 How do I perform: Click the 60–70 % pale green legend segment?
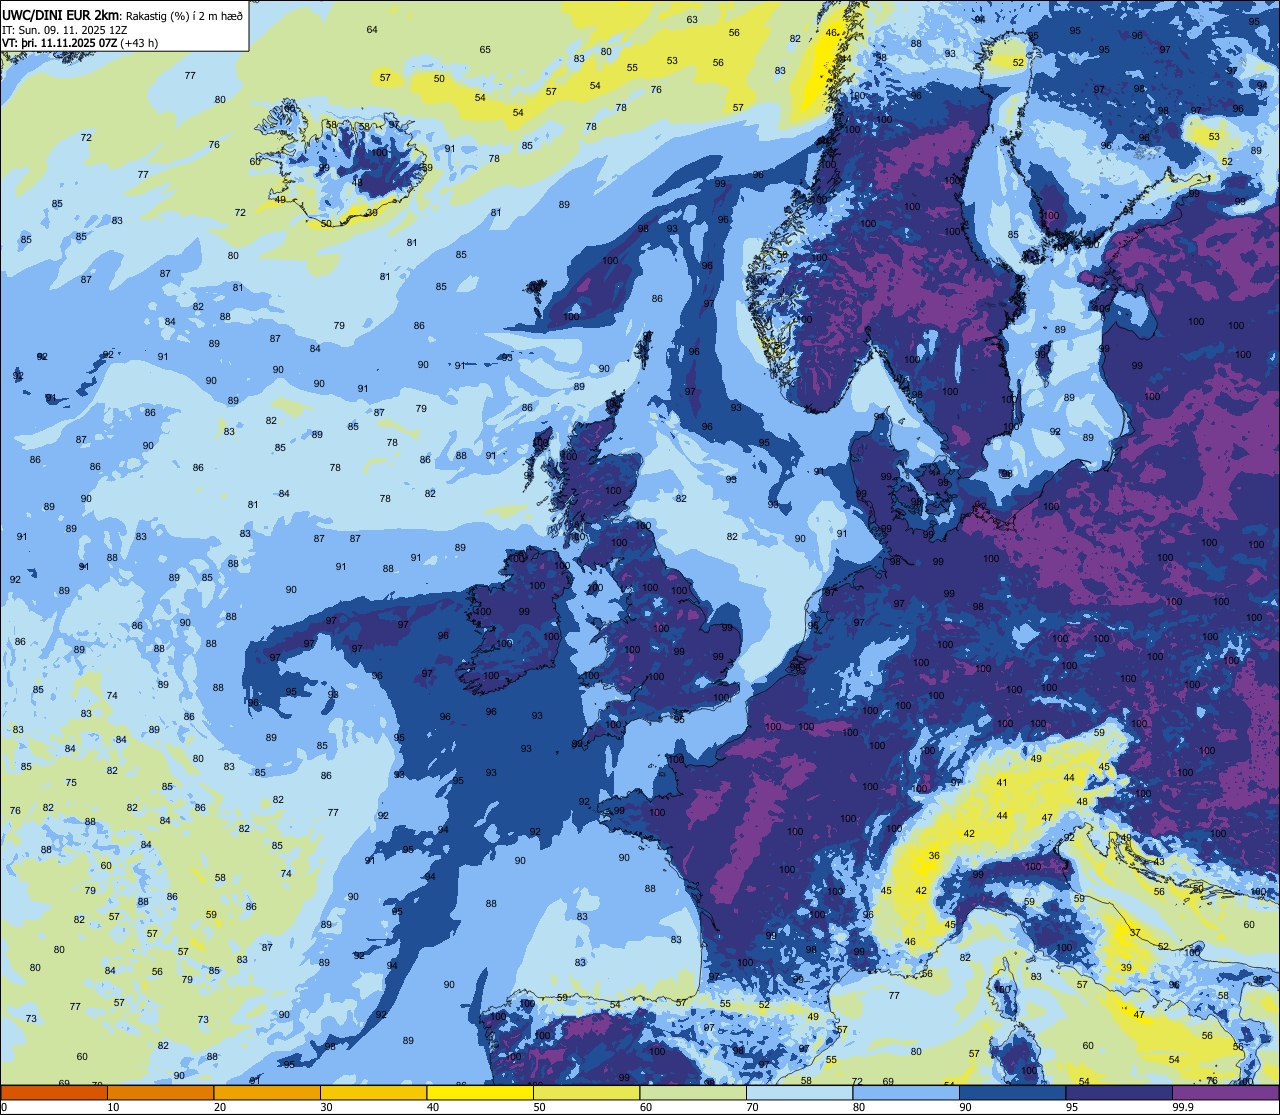coord(693,1092)
